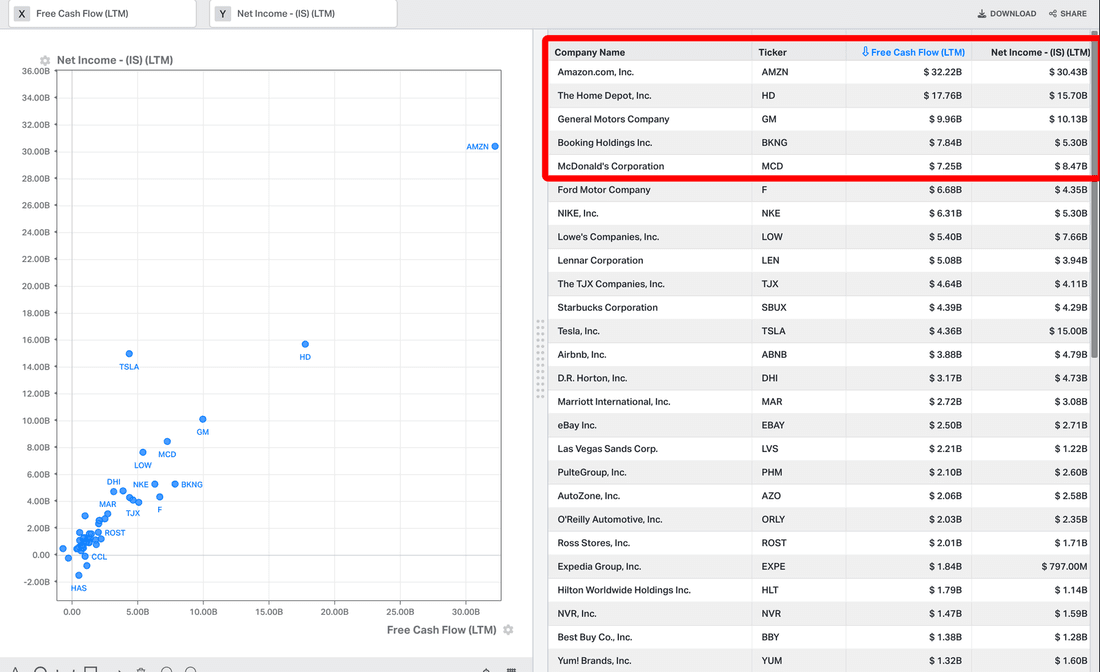Select the Marriott International, Inc. row
The height and width of the screenshot is (672, 1100).
[x=819, y=402]
